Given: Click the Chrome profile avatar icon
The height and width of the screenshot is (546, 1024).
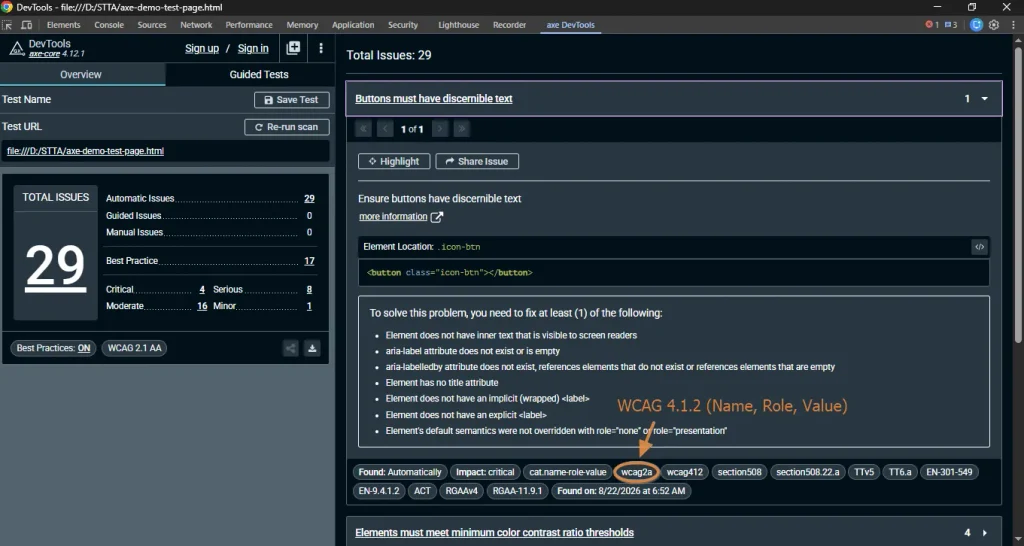Looking at the screenshot, I should (x=976, y=25).
